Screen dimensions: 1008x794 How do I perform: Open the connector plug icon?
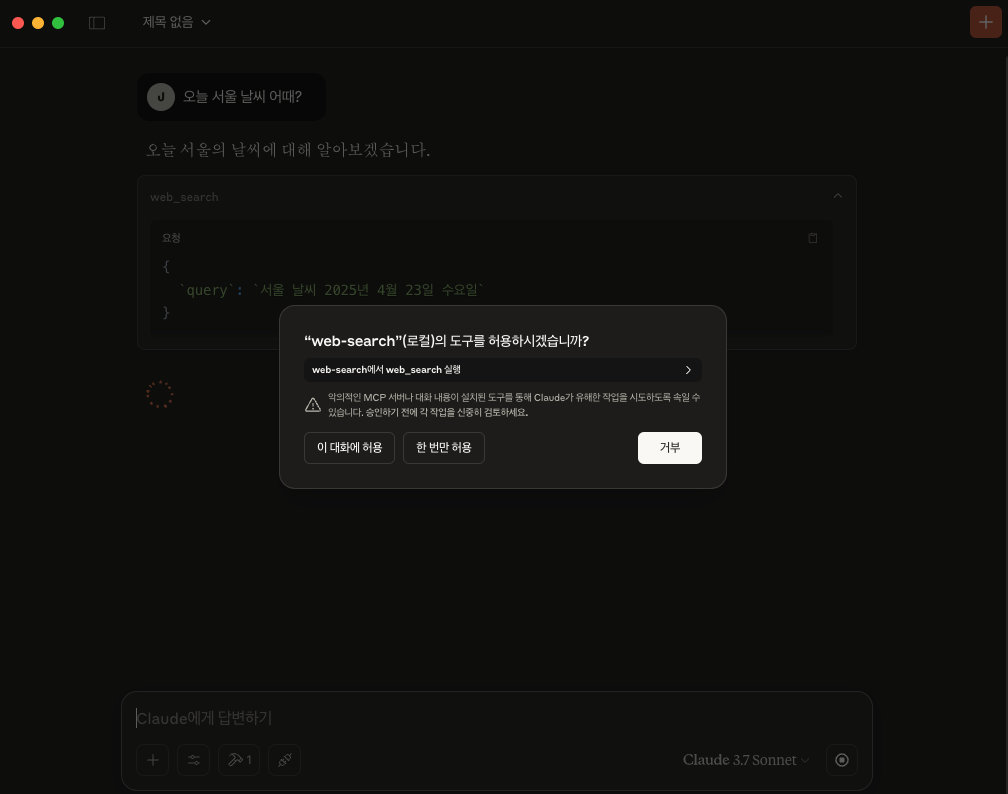(x=285, y=760)
